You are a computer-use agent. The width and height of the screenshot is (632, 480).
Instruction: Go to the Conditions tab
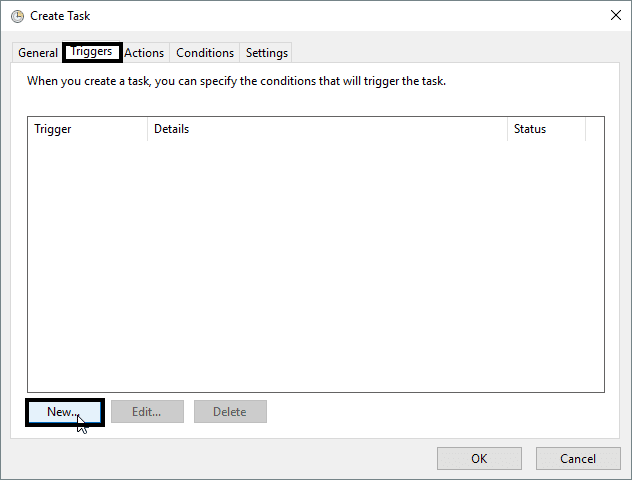(x=205, y=53)
